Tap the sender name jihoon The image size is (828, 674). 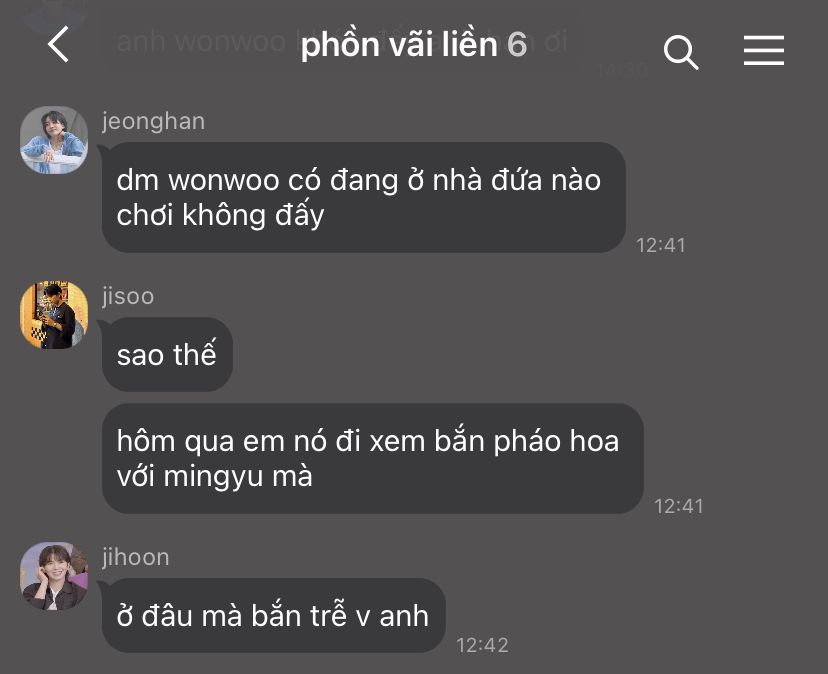click(x=136, y=557)
